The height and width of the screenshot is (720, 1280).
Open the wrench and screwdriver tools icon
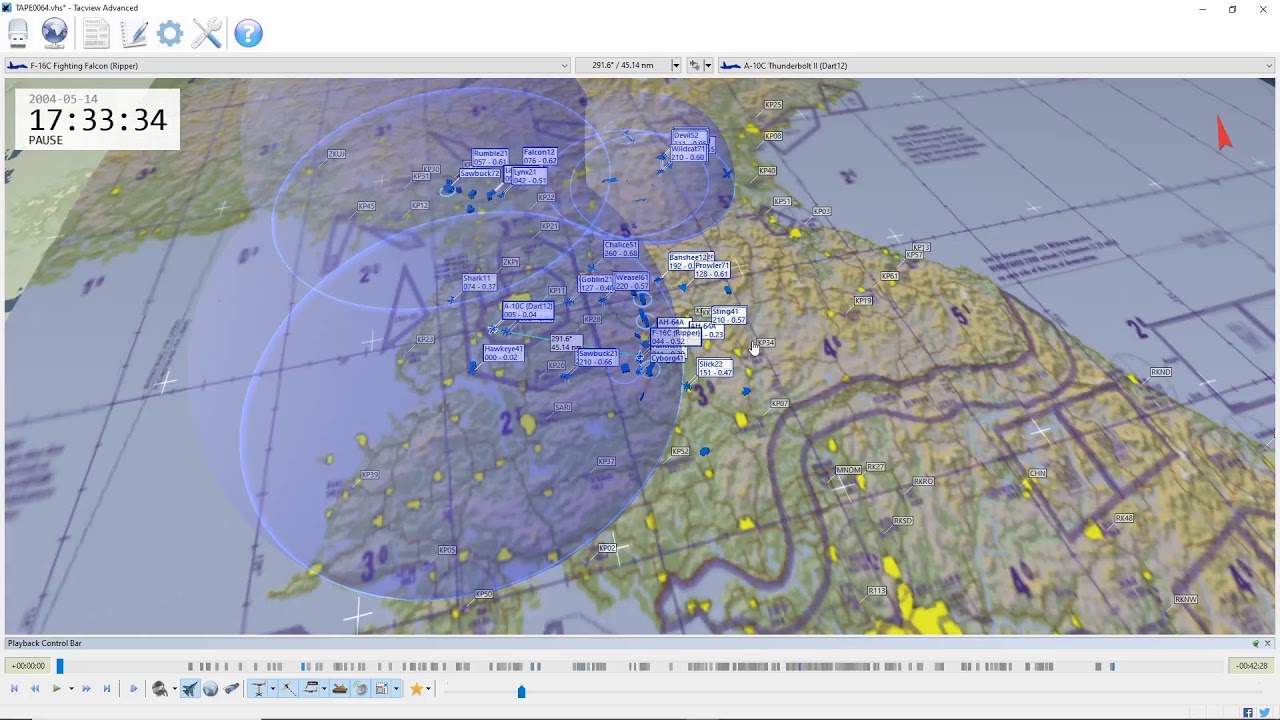[x=207, y=34]
